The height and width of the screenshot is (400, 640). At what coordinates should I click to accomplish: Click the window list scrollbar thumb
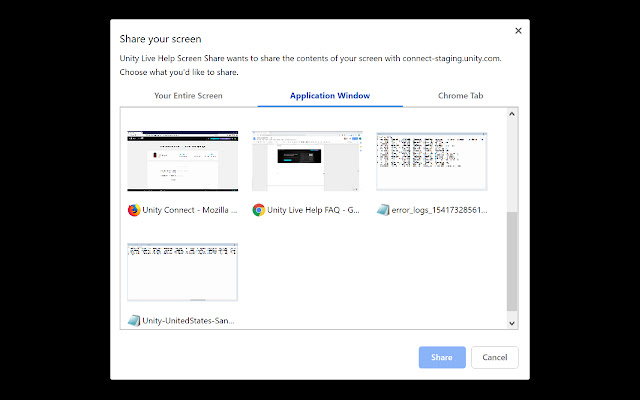click(512, 261)
